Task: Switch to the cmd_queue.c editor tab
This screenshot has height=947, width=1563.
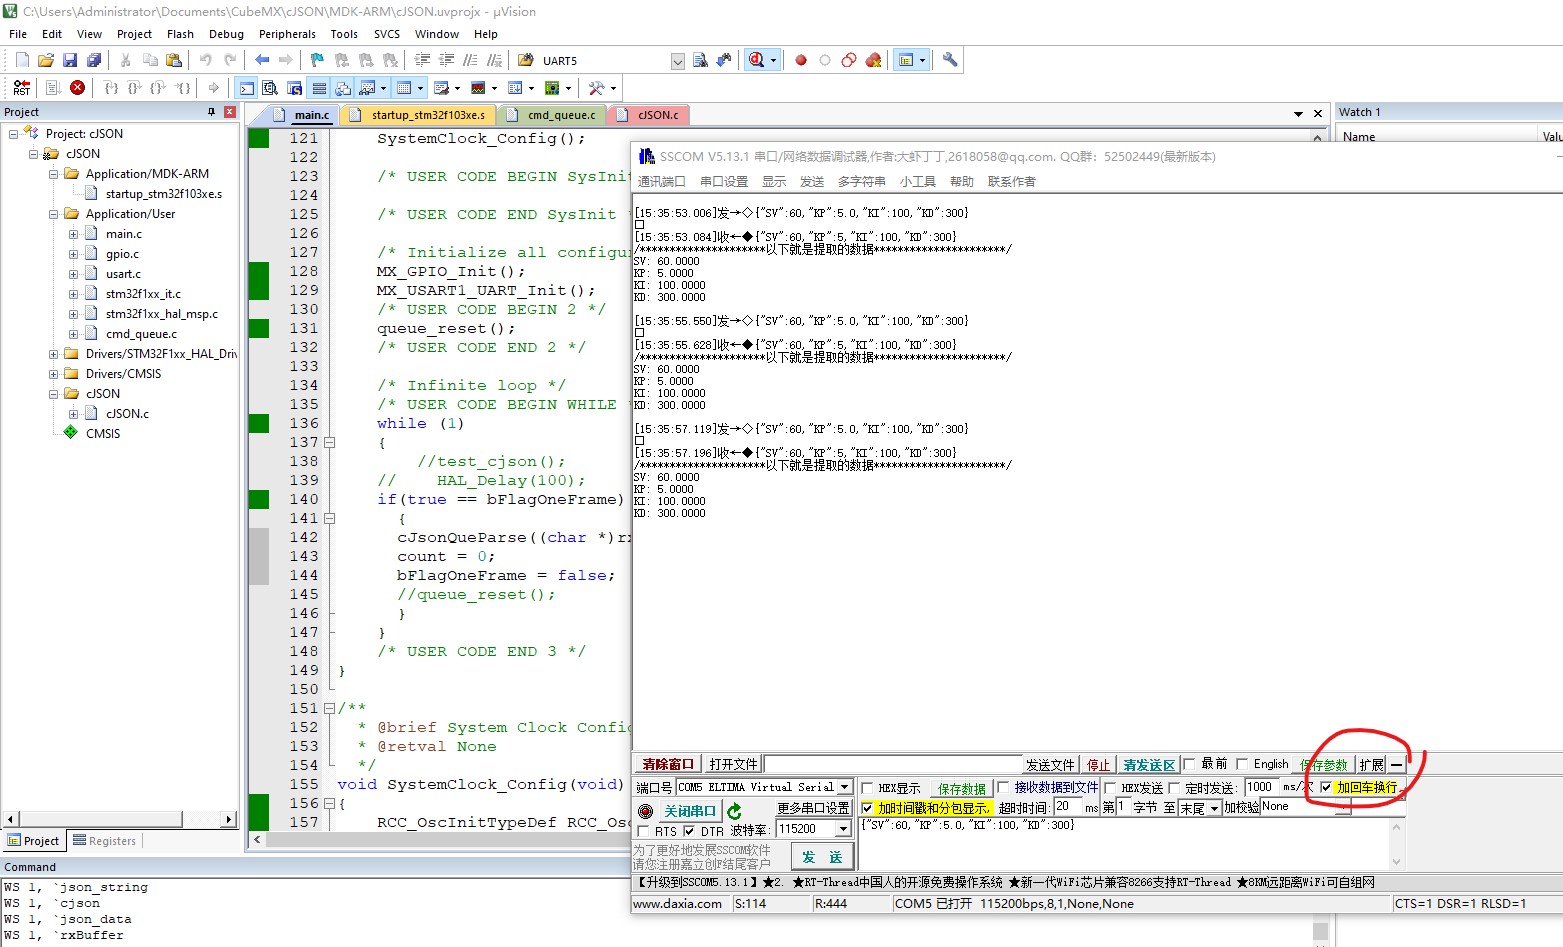Action: point(552,115)
